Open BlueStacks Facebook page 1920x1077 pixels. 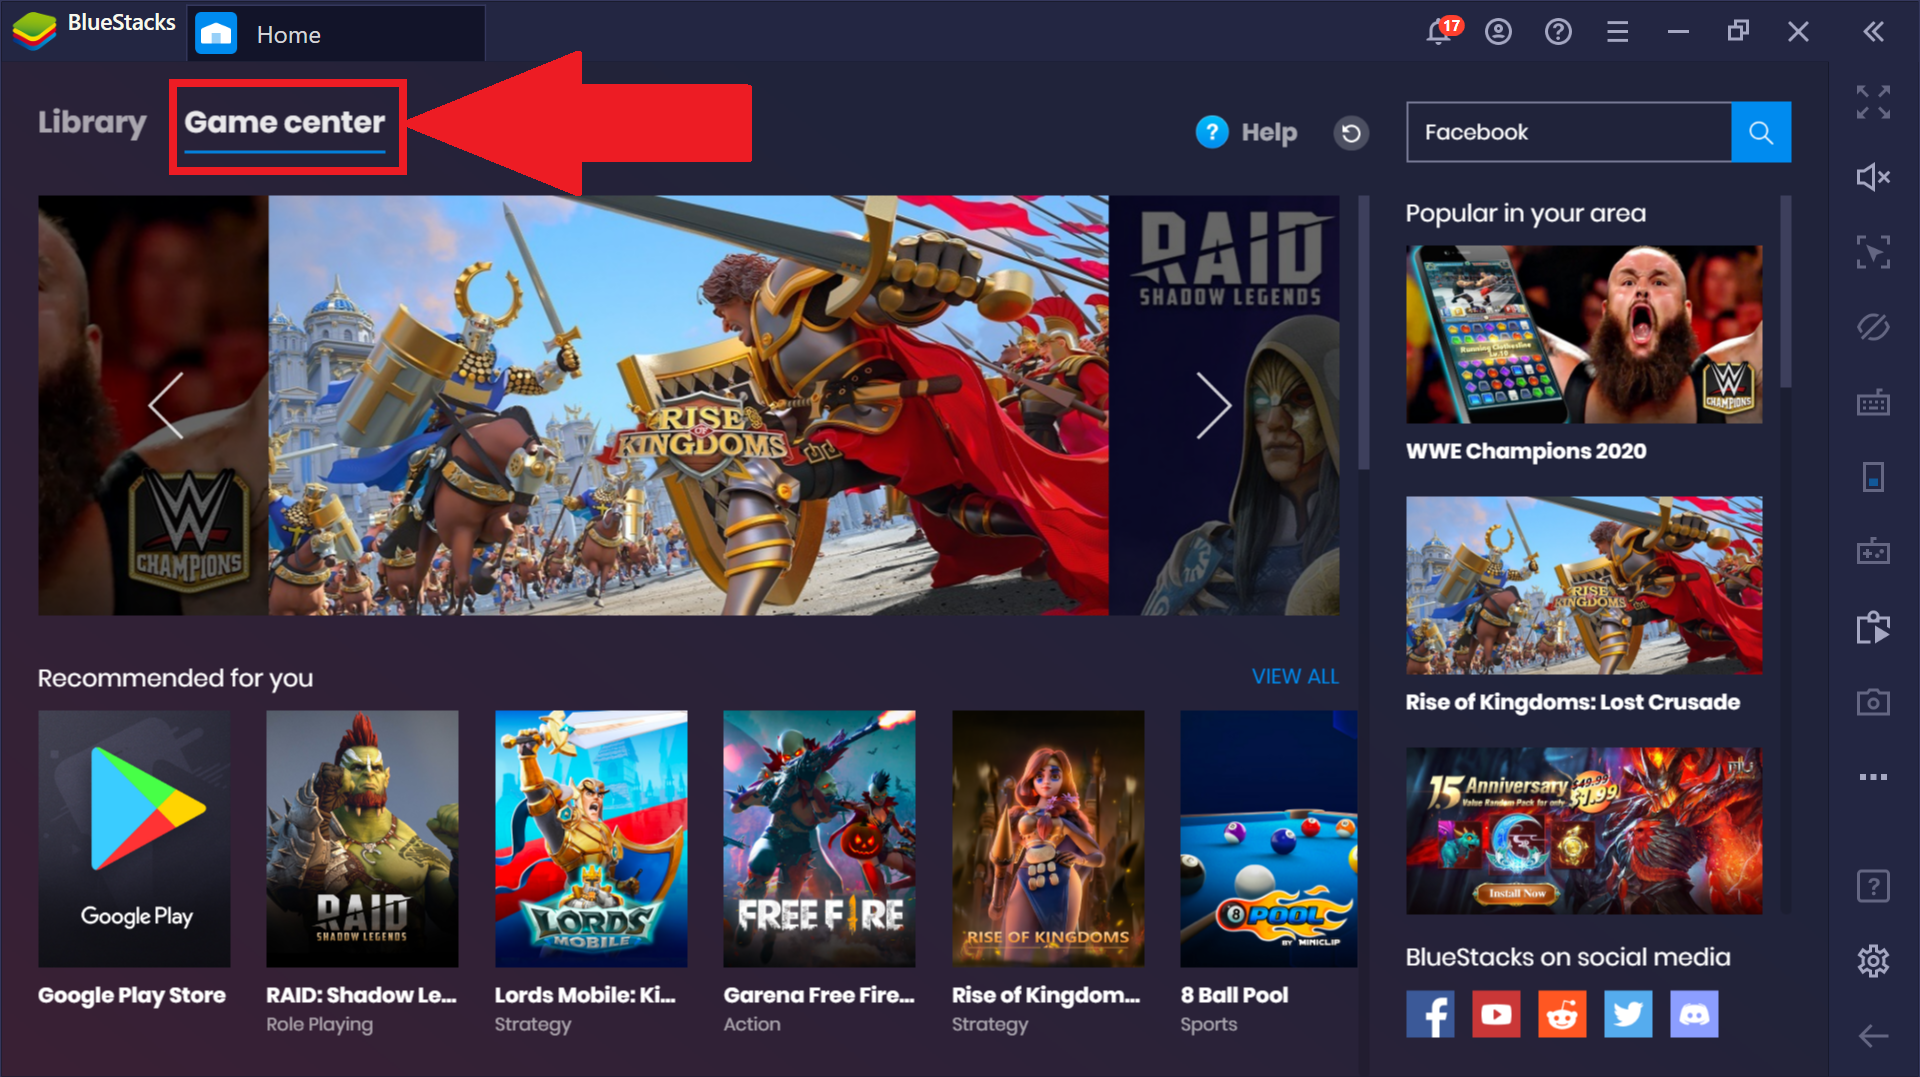pos(1430,1014)
